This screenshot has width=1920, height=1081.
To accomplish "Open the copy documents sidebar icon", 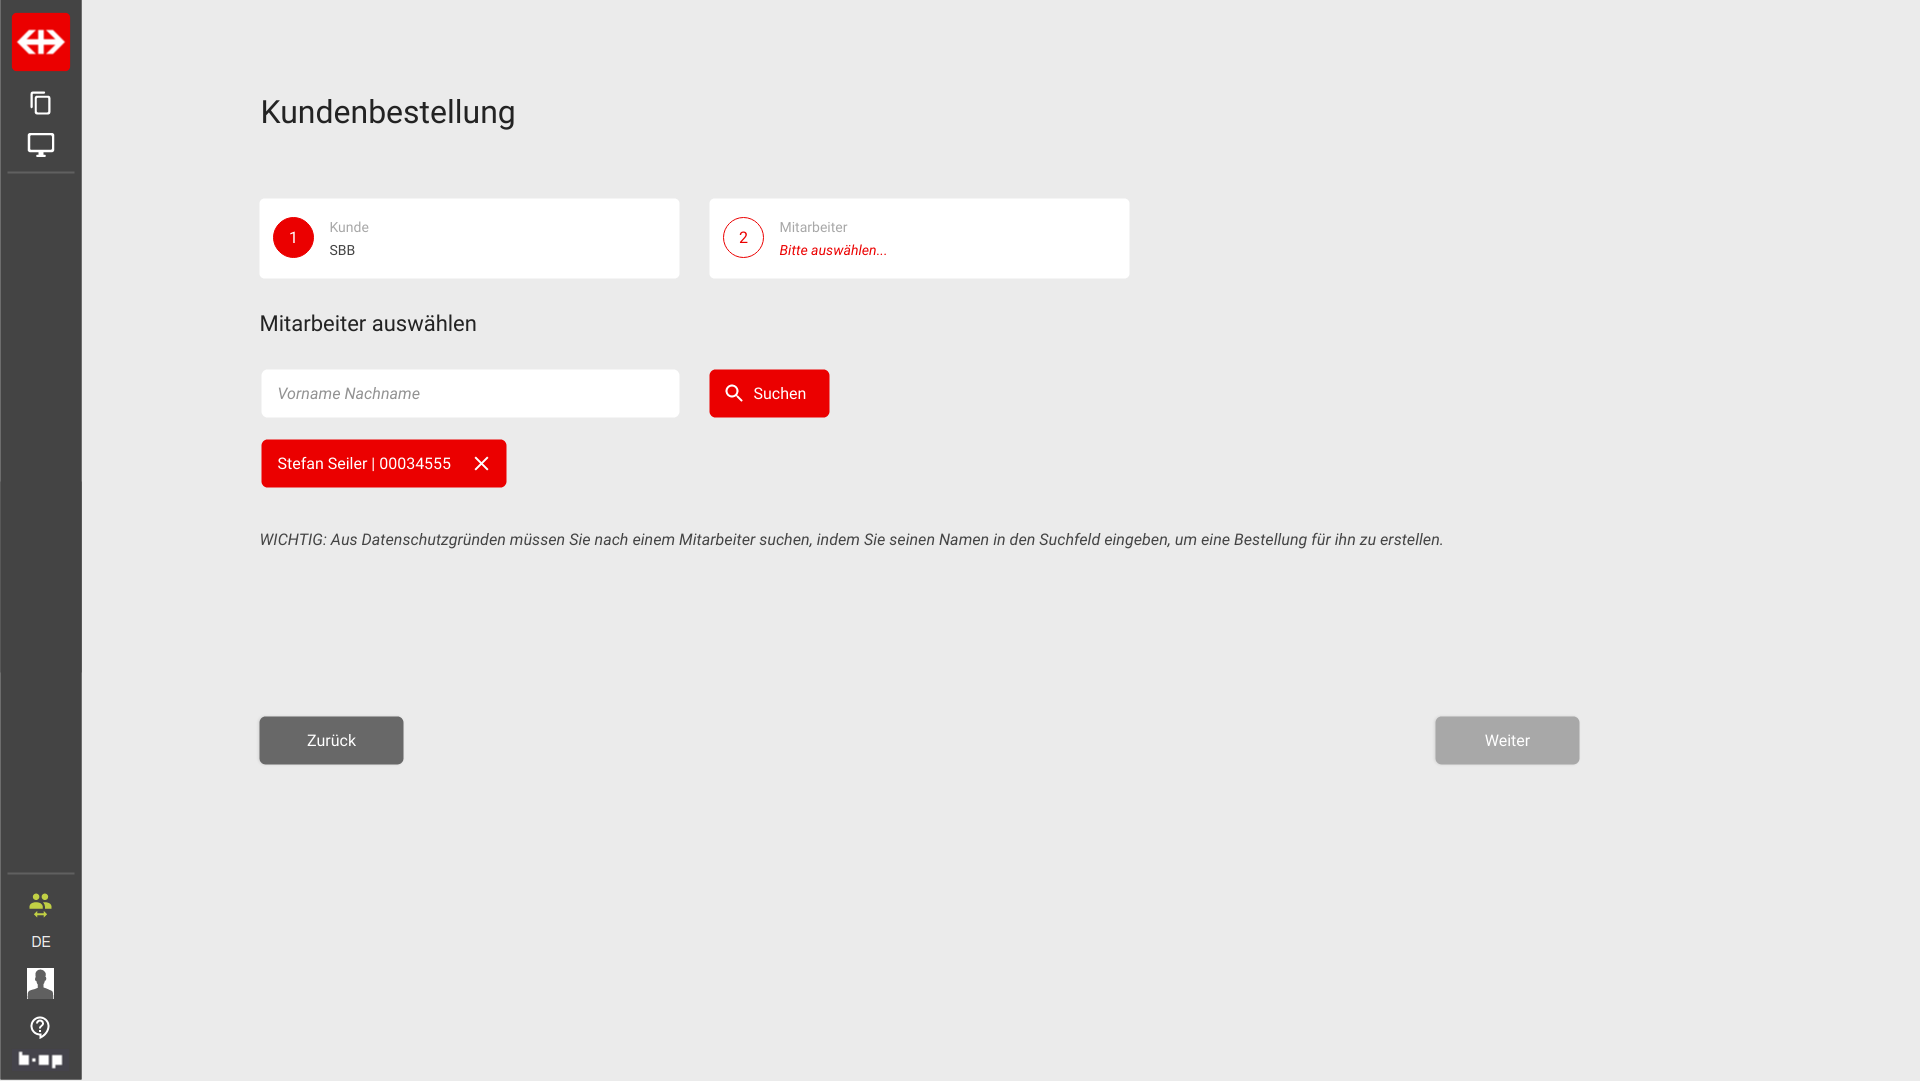I will point(41,103).
